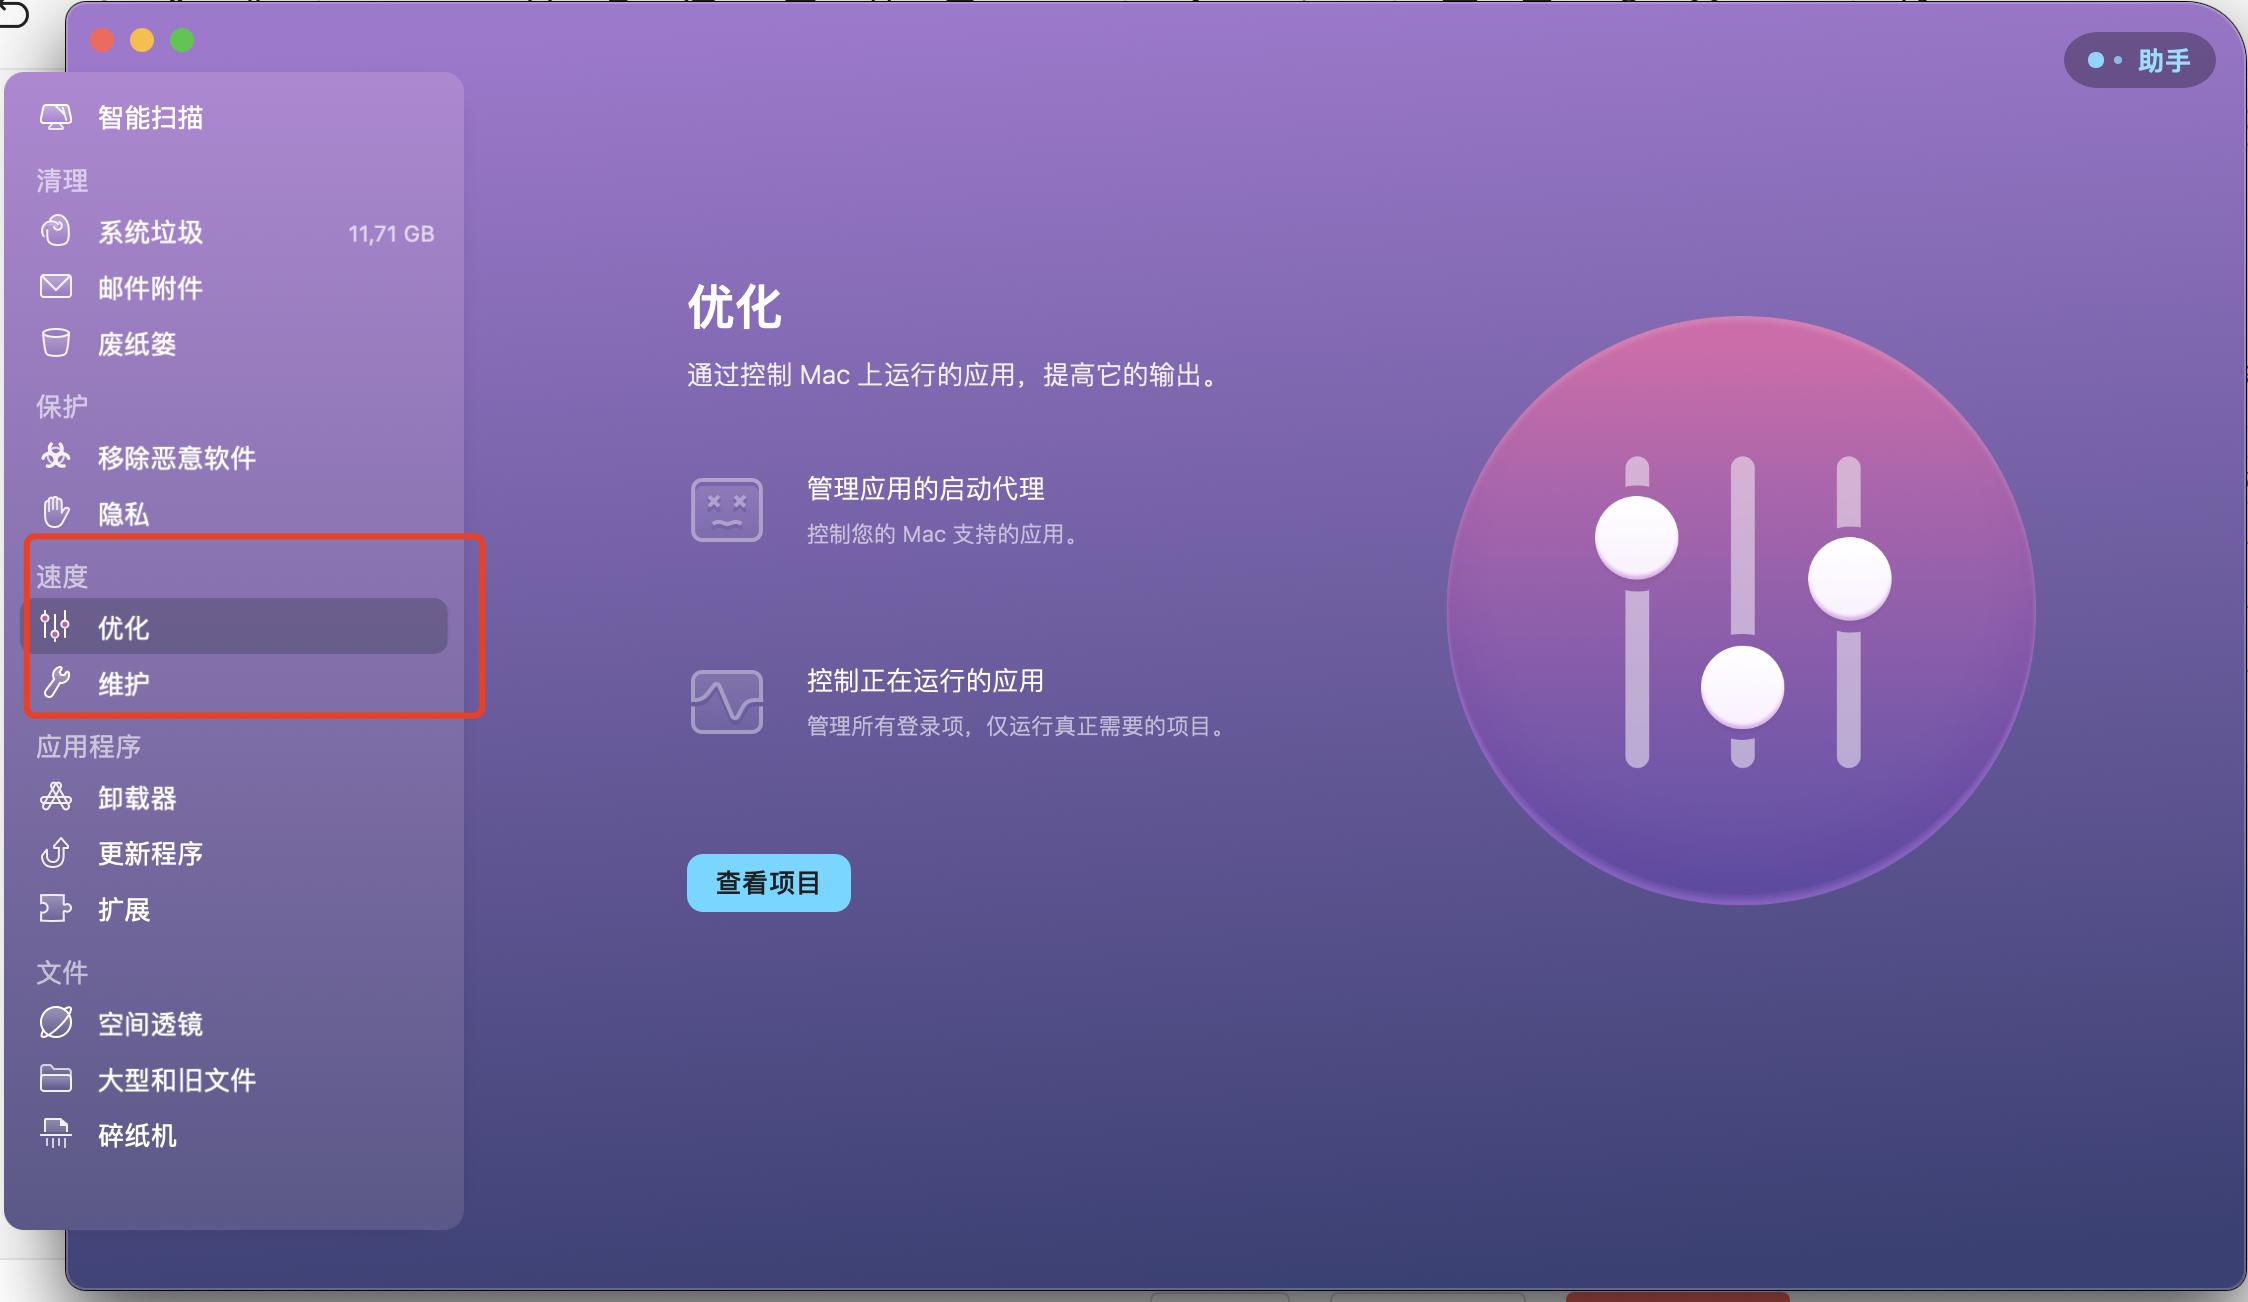This screenshot has width=2248, height=1302.
Task: Open the 隐私 hand icon
Action: tap(57, 513)
